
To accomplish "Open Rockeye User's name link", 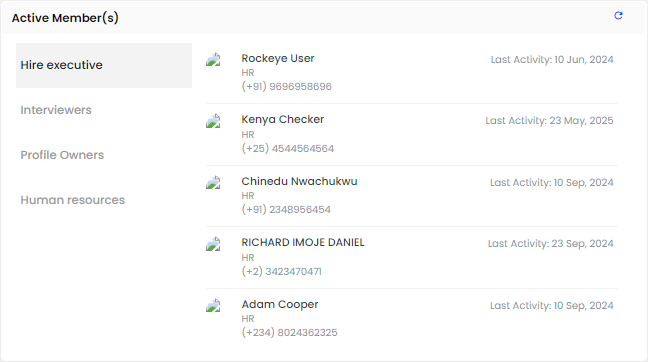I will tap(278, 59).
